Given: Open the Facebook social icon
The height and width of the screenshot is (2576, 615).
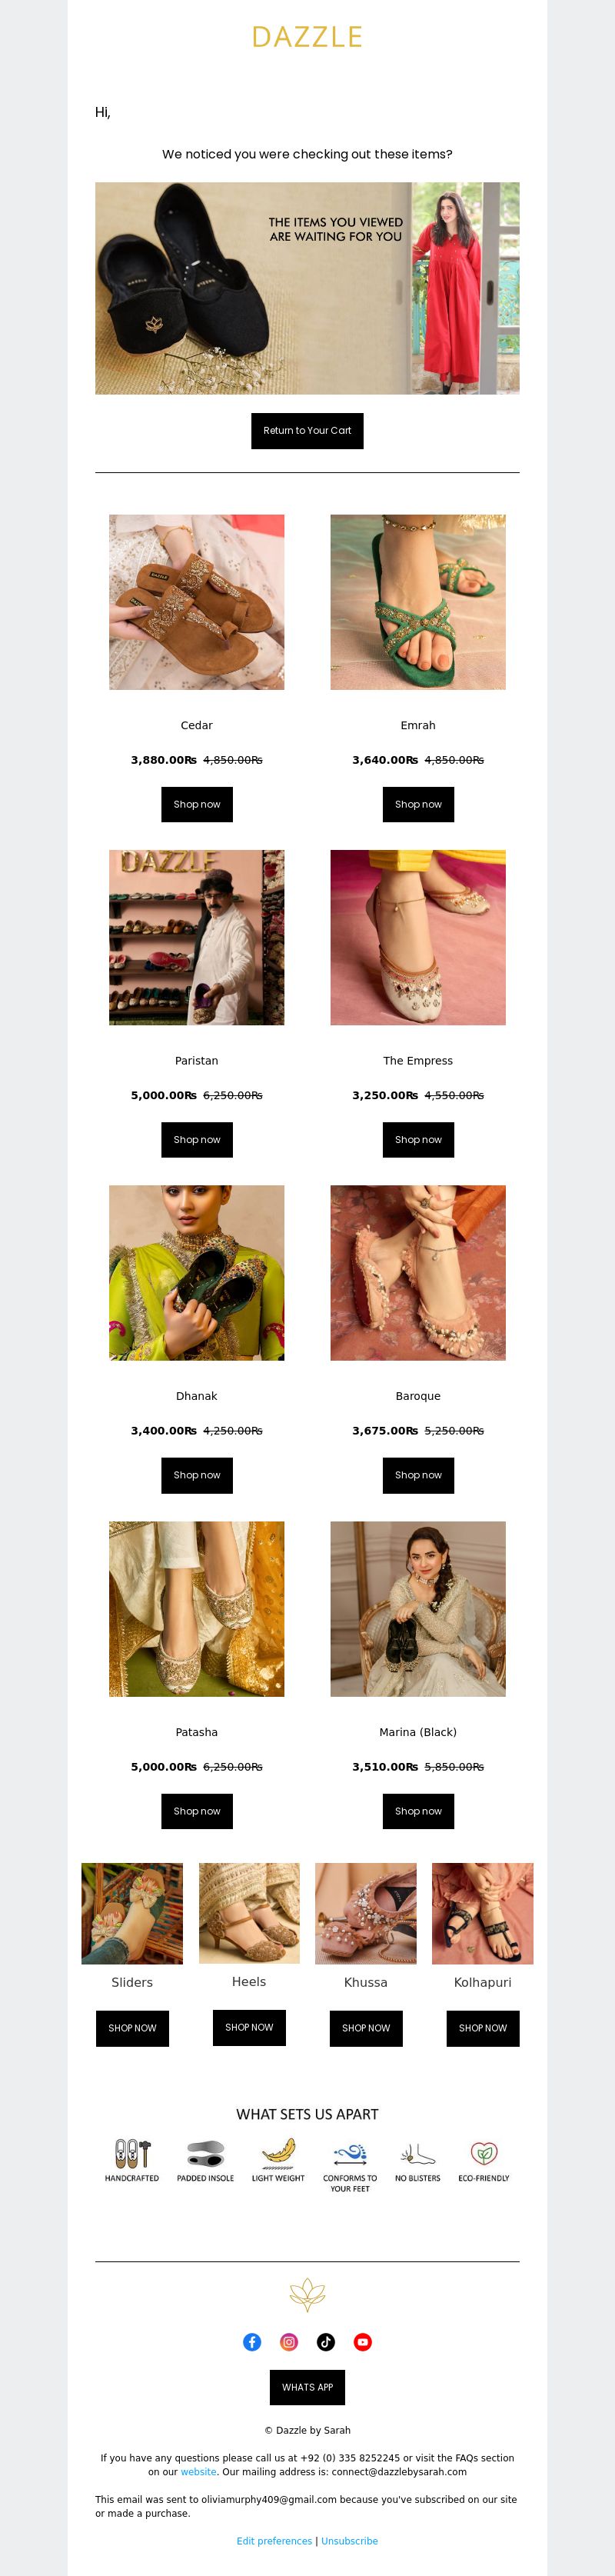Looking at the screenshot, I should click(252, 2341).
